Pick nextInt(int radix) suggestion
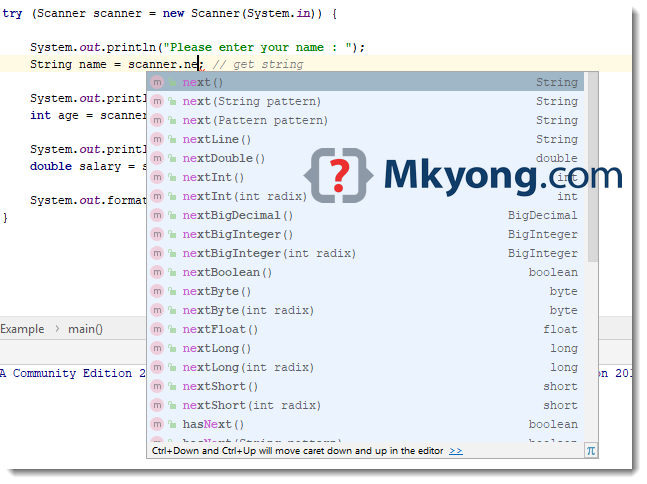Screen dimensions: 647x484 (366, 196)
